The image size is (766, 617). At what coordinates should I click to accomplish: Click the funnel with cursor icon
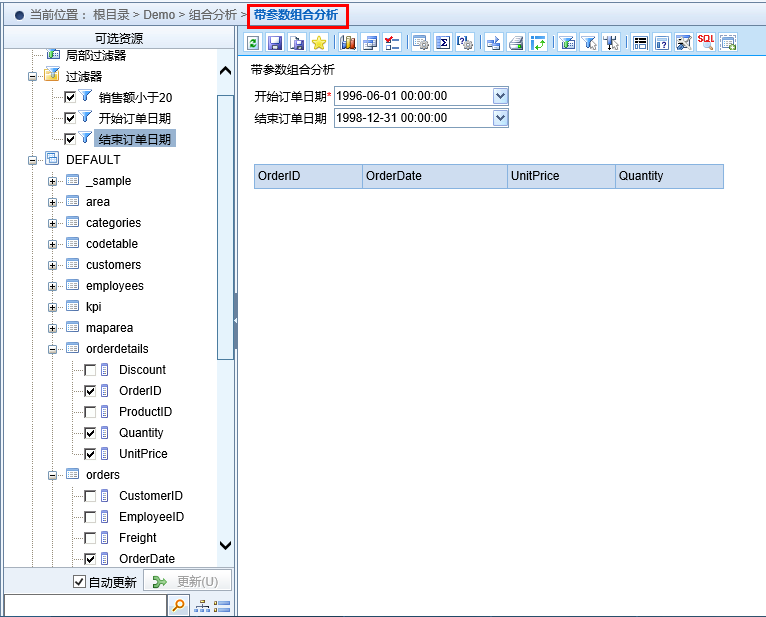[589, 43]
